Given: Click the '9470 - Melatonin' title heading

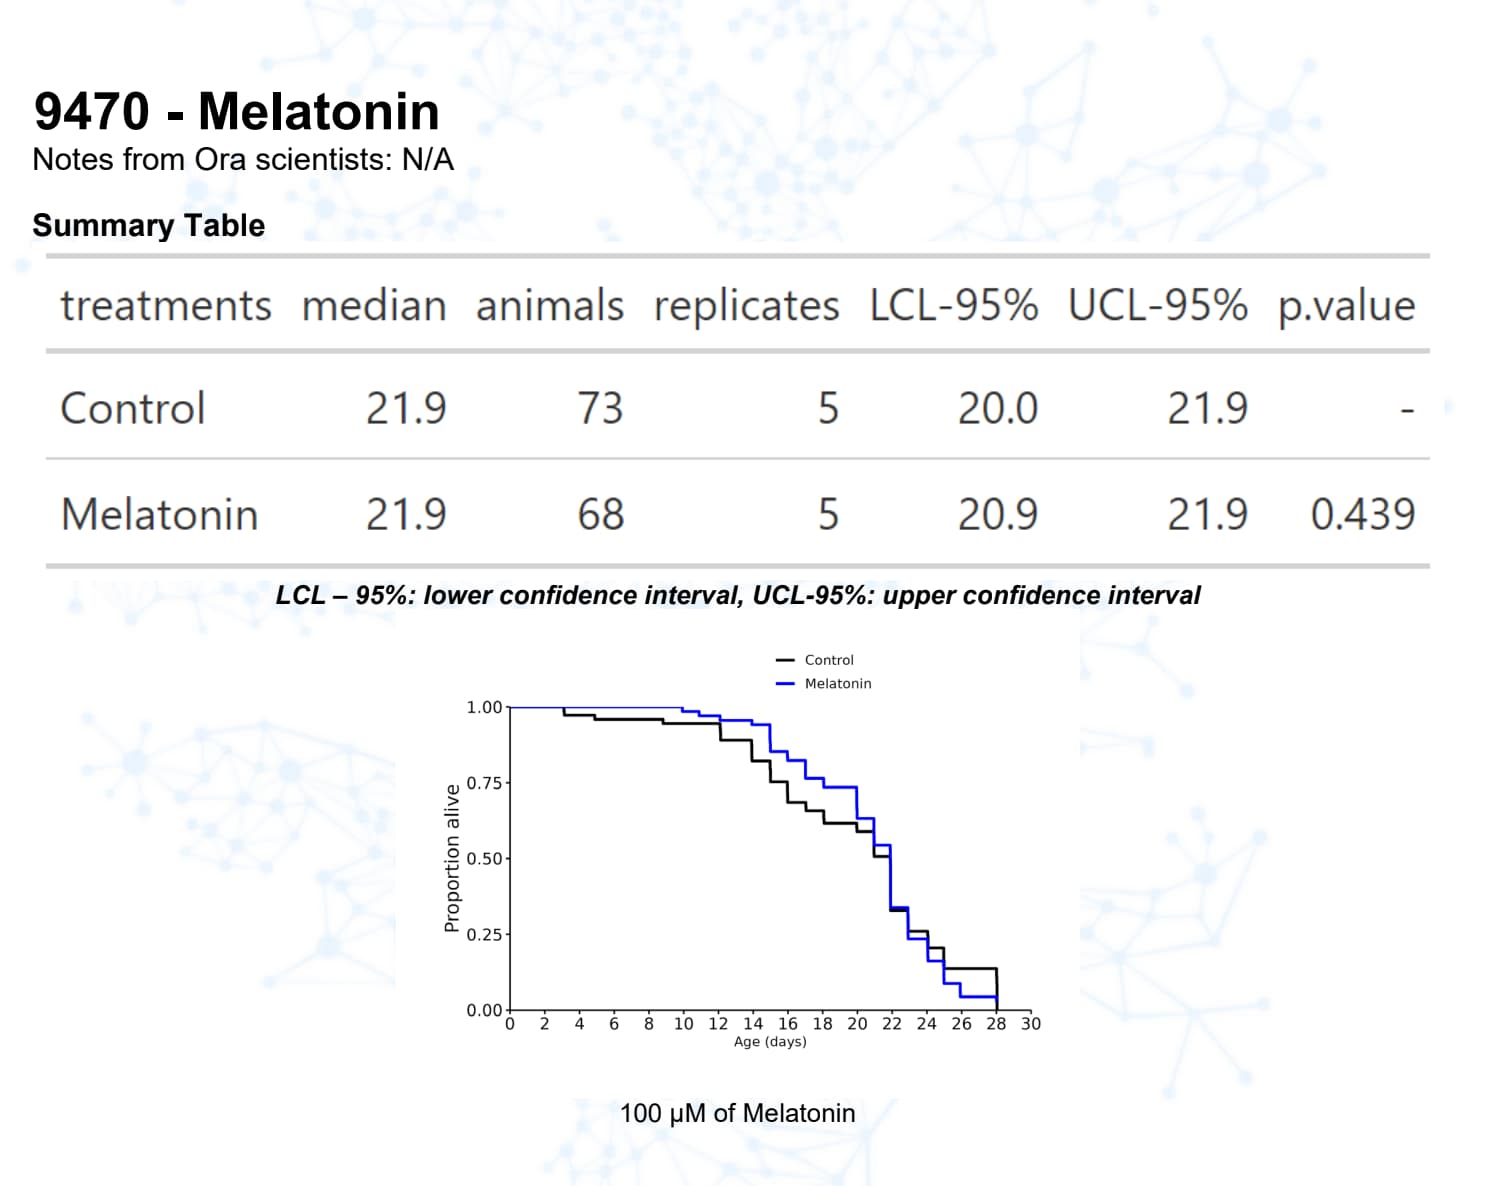Looking at the screenshot, I should 237,111.
